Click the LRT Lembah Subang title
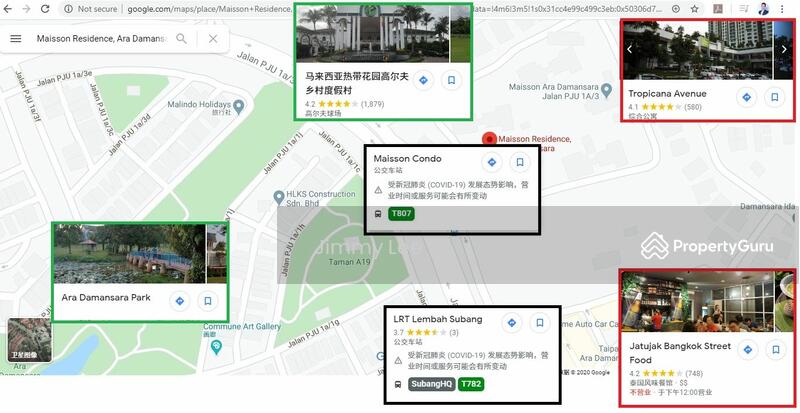Screen dimensions: 800x413 coord(438,319)
